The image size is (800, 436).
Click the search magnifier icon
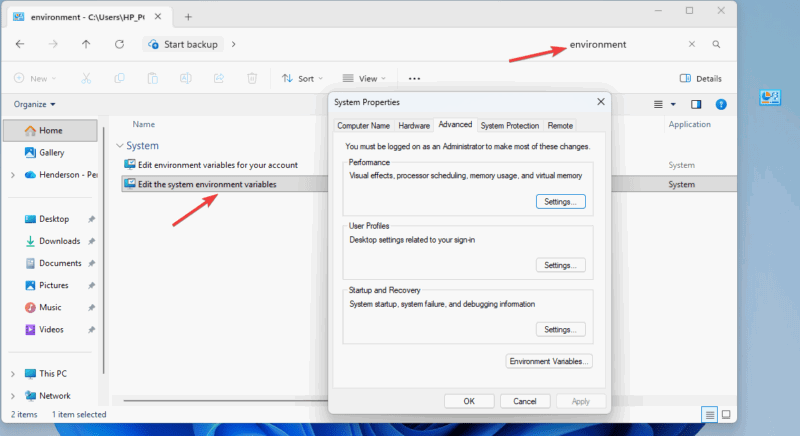point(716,44)
